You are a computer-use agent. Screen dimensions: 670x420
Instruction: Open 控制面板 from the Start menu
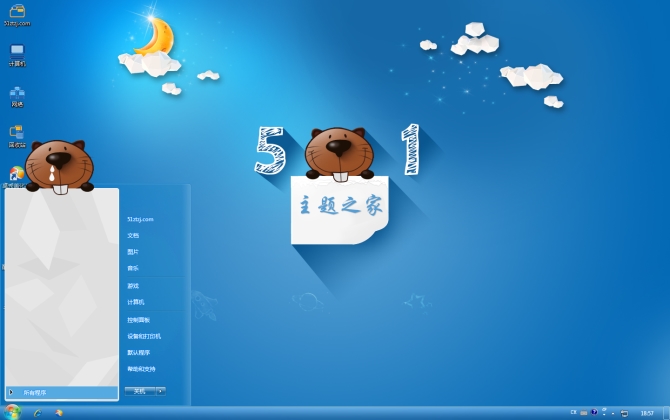pos(138,319)
